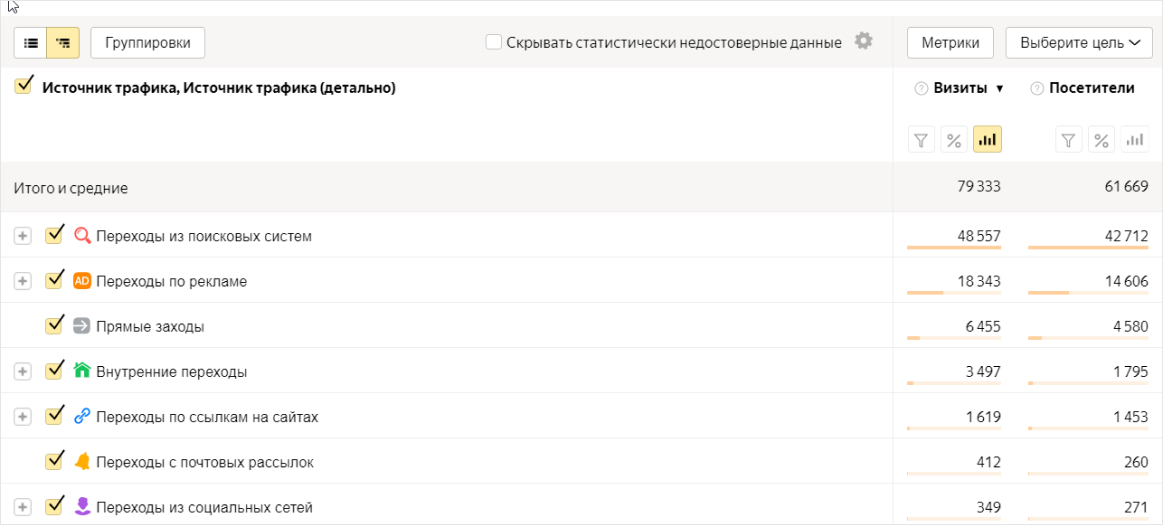The height and width of the screenshot is (525, 1163).
Task: Sort by the Визиты column header
Action: click(960, 88)
